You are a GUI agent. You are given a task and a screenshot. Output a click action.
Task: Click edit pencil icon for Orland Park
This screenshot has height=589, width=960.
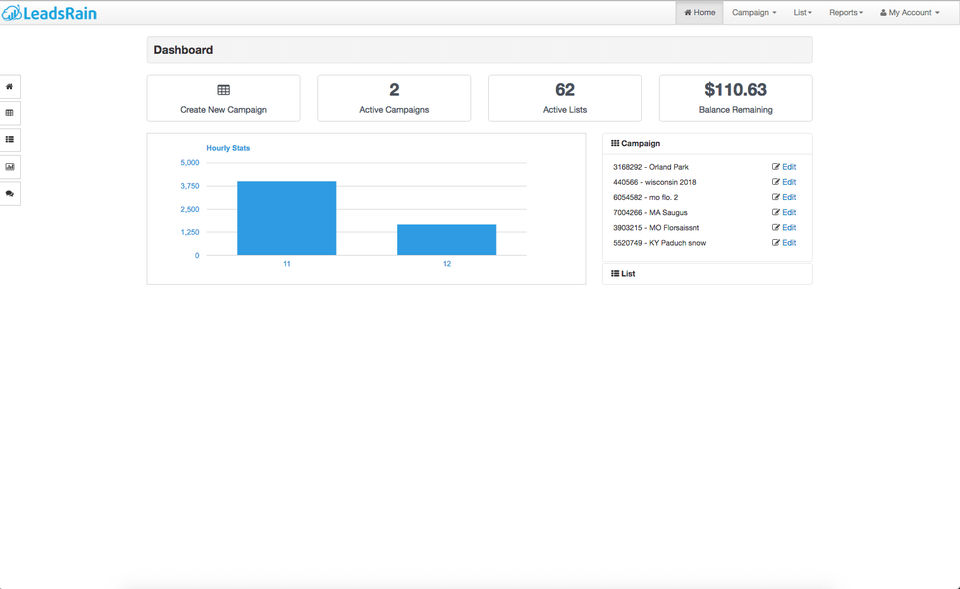(x=776, y=167)
